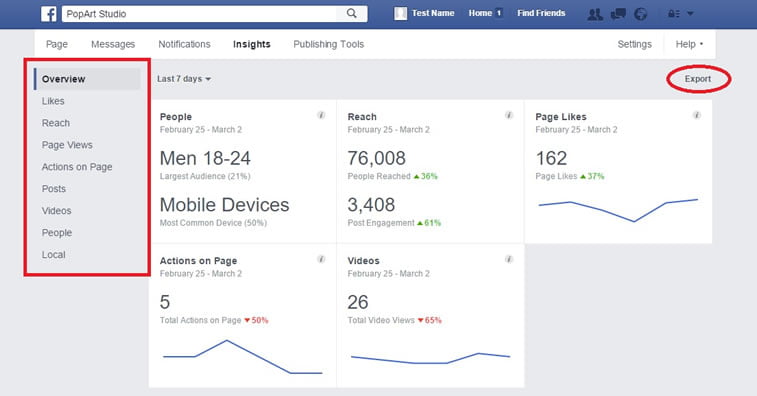
Task: Open People in the insights sidebar
Action: click(57, 233)
